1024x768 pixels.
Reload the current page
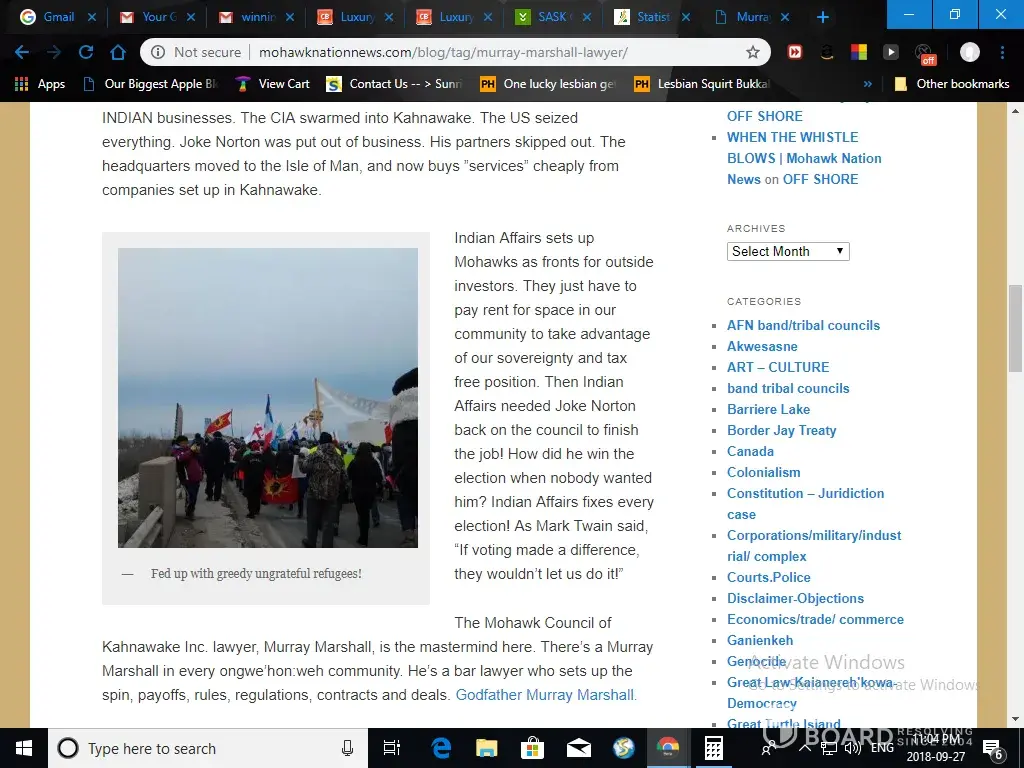click(86, 52)
